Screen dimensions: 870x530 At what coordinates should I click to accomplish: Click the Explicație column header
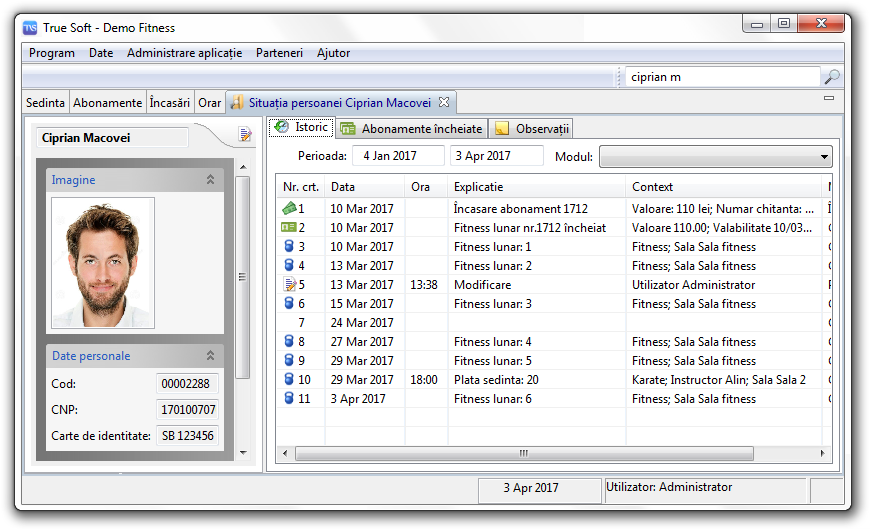(x=536, y=187)
